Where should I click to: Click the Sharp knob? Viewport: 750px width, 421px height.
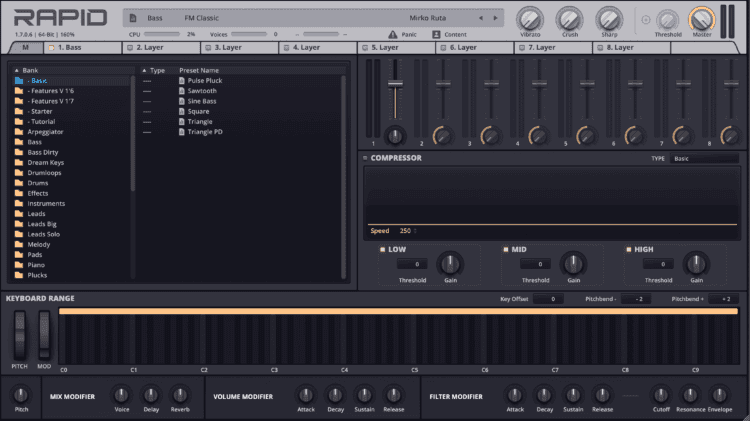tap(609, 20)
